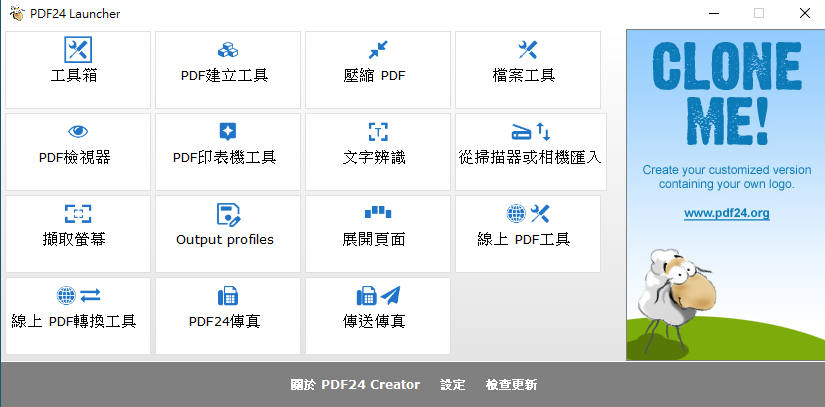Open the 工具箱 toolbox icon
This screenshot has width=825, height=407.
coord(78,50)
